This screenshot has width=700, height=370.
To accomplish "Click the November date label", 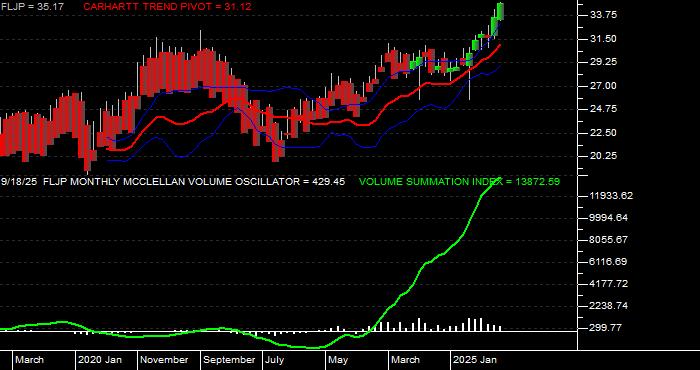I will click(x=165, y=360).
